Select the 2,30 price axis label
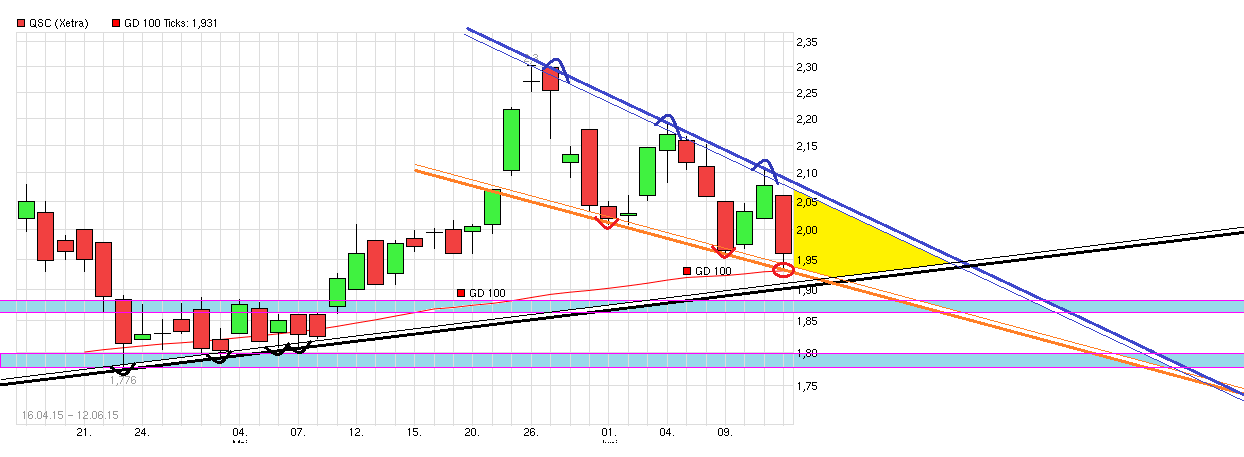 (807, 68)
